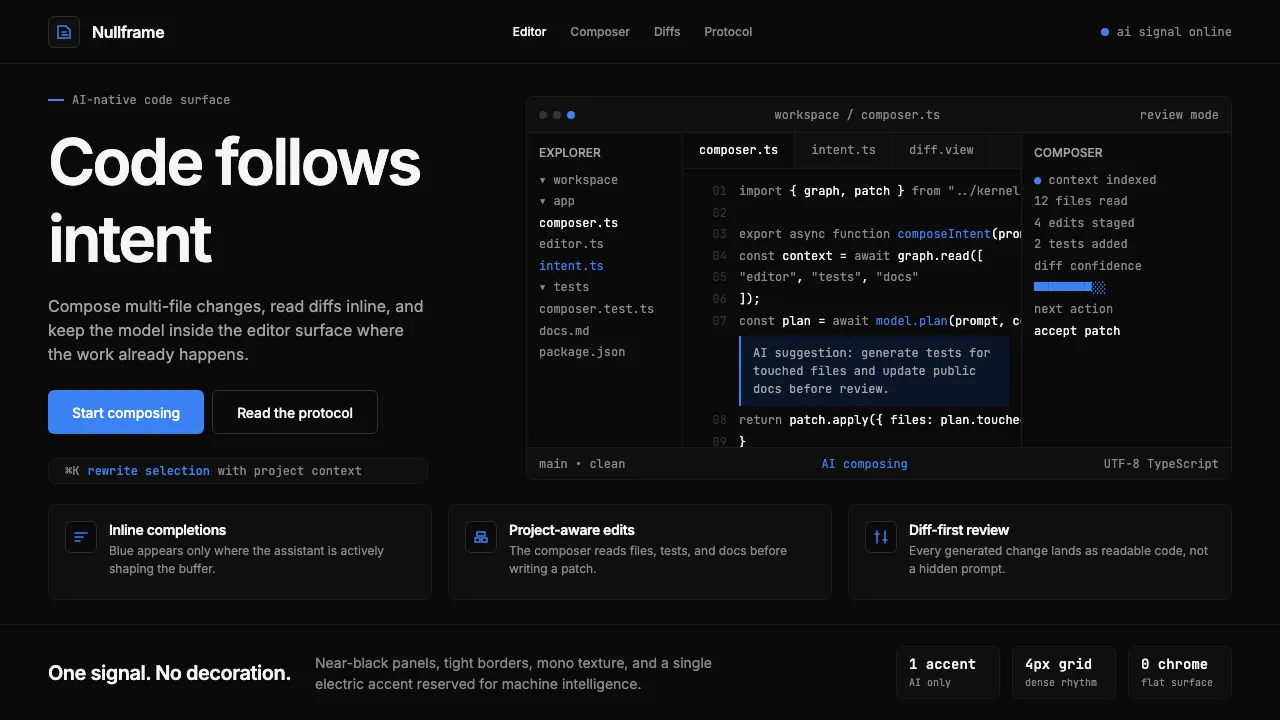Open the Editor nav item
The height and width of the screenshot is (720, 1280).
529,32
